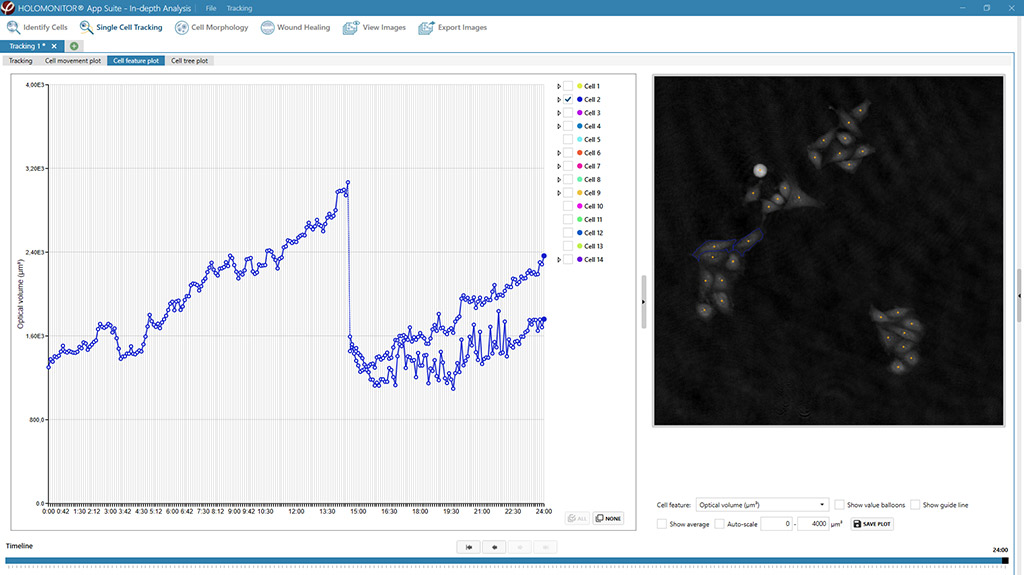1024x575 pixels.
Task: Step forward one frame in the timeline
Action: pos(520,547)
